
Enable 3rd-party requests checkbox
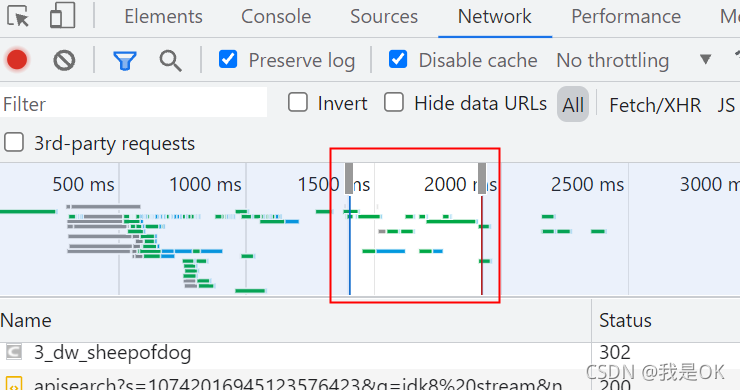pyautogui.click(x=14, y=142)
